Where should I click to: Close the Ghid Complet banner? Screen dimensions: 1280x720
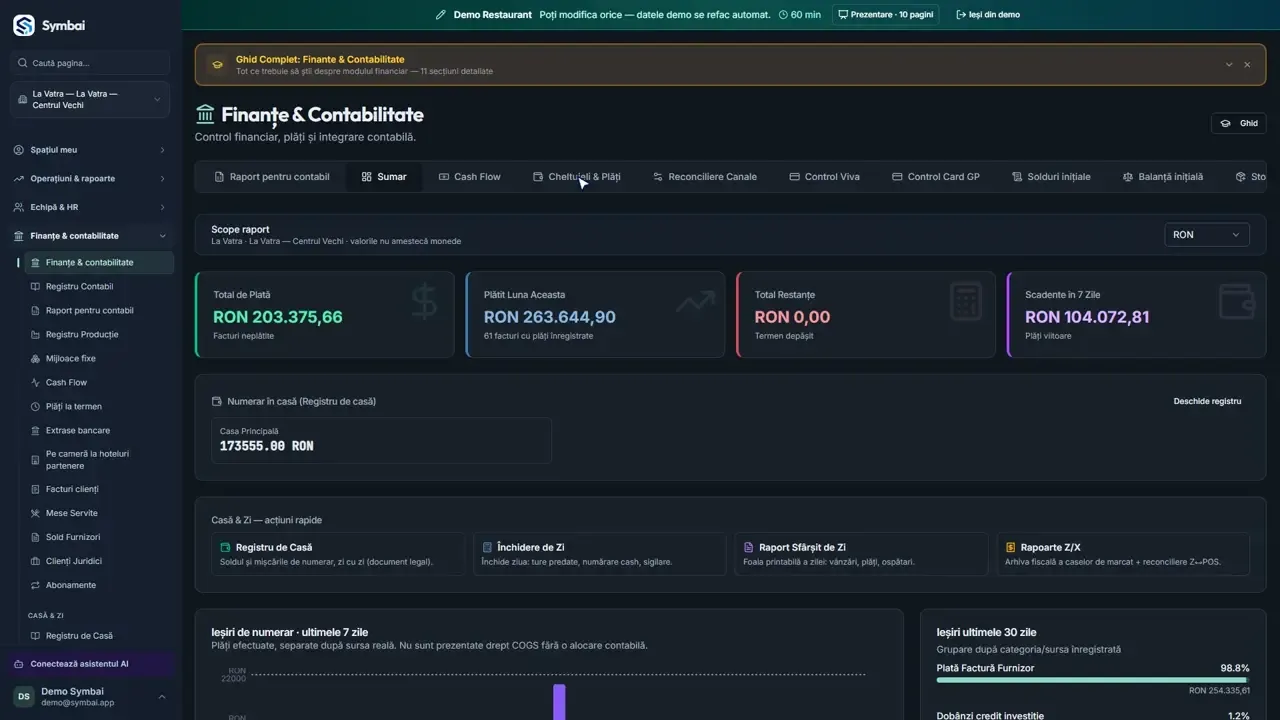(x=1247, y=65)
